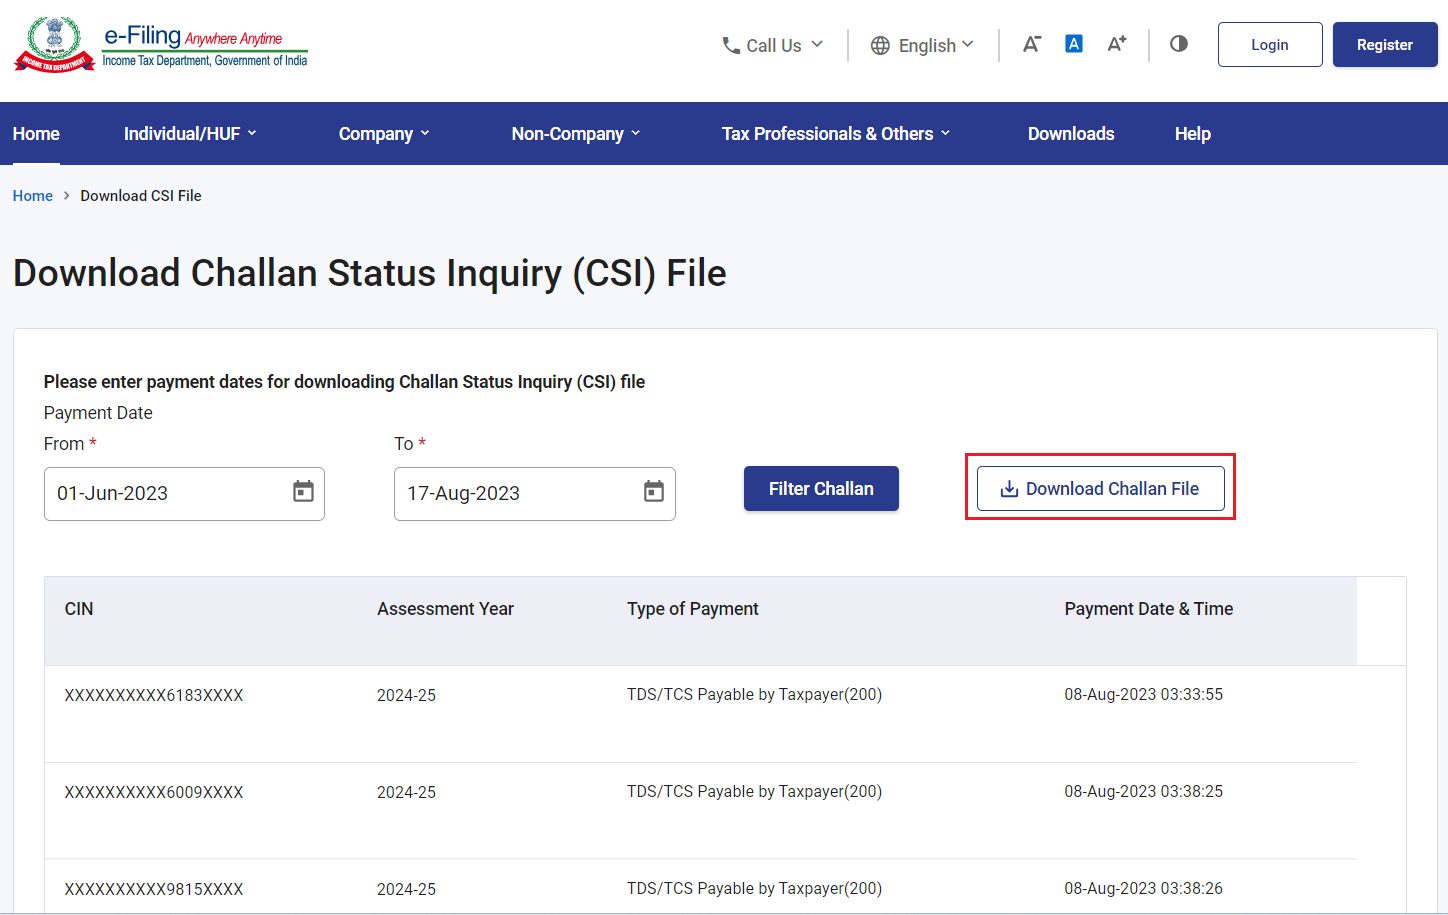Image resolution: width=1448 pixels, height=915 pixels.
Task: Go to the Downloads menu item
Action: coord(1071,134)
